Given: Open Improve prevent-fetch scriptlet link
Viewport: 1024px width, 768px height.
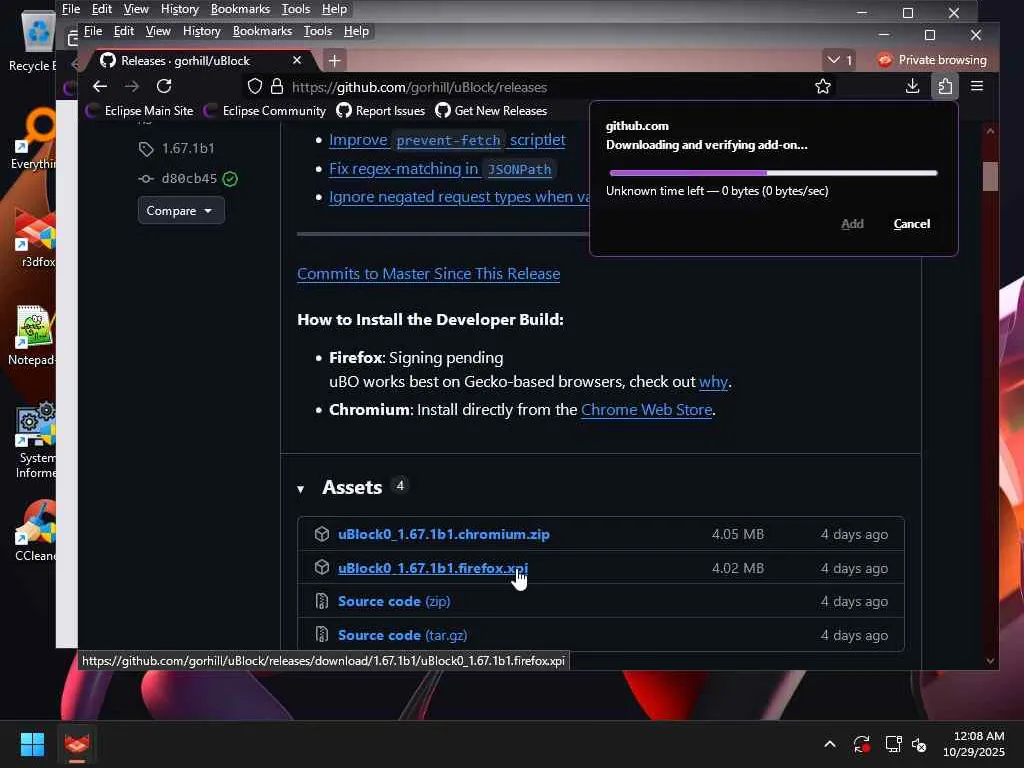Looking at the screenshot, I should [x=447, y=140].
